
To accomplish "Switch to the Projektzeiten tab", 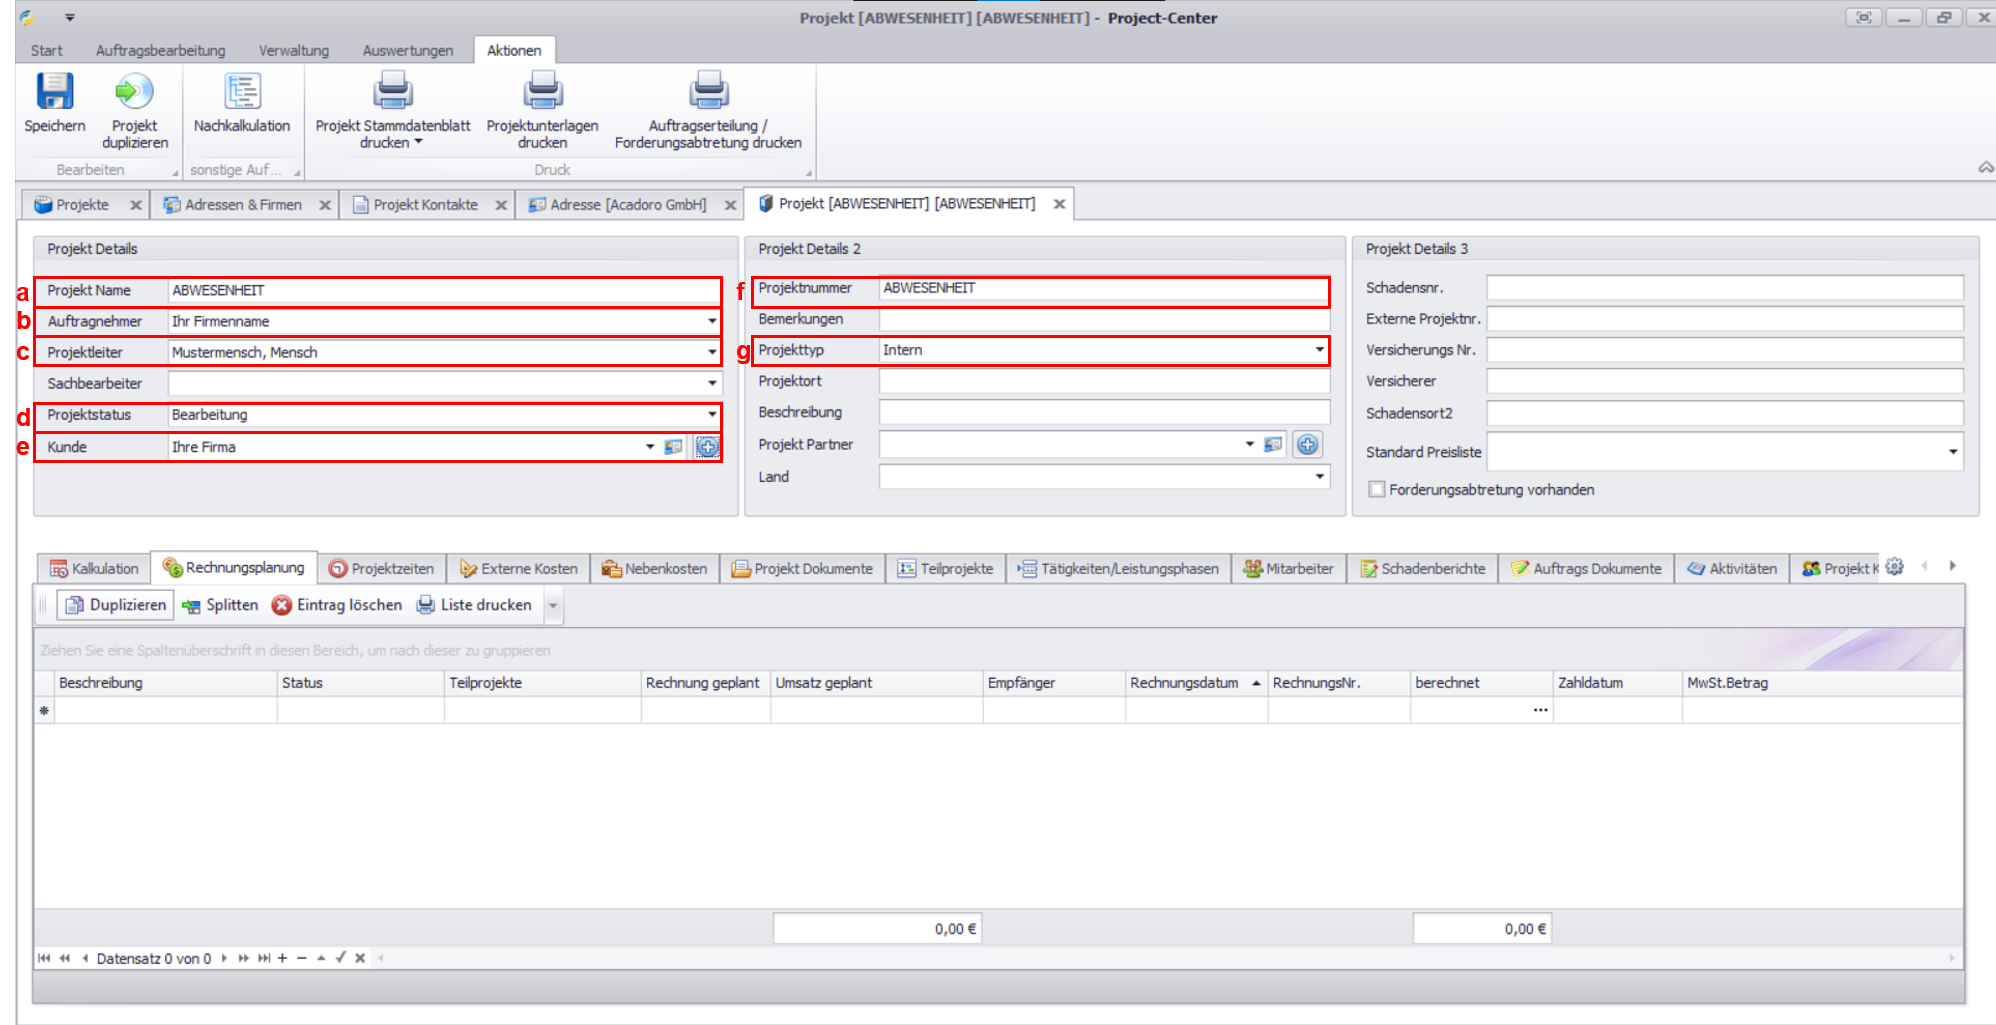I will click(x=382, y=568).
